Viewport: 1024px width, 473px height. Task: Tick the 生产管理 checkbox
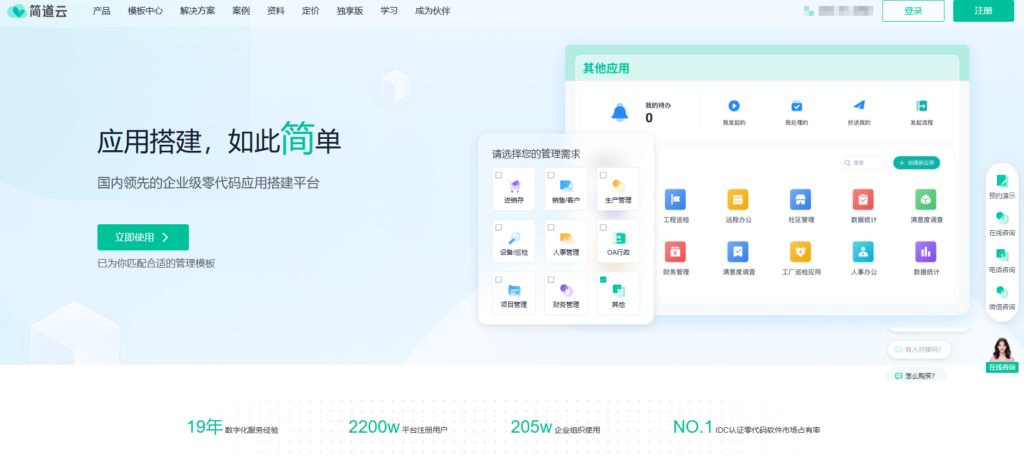(x=603, y=175)
